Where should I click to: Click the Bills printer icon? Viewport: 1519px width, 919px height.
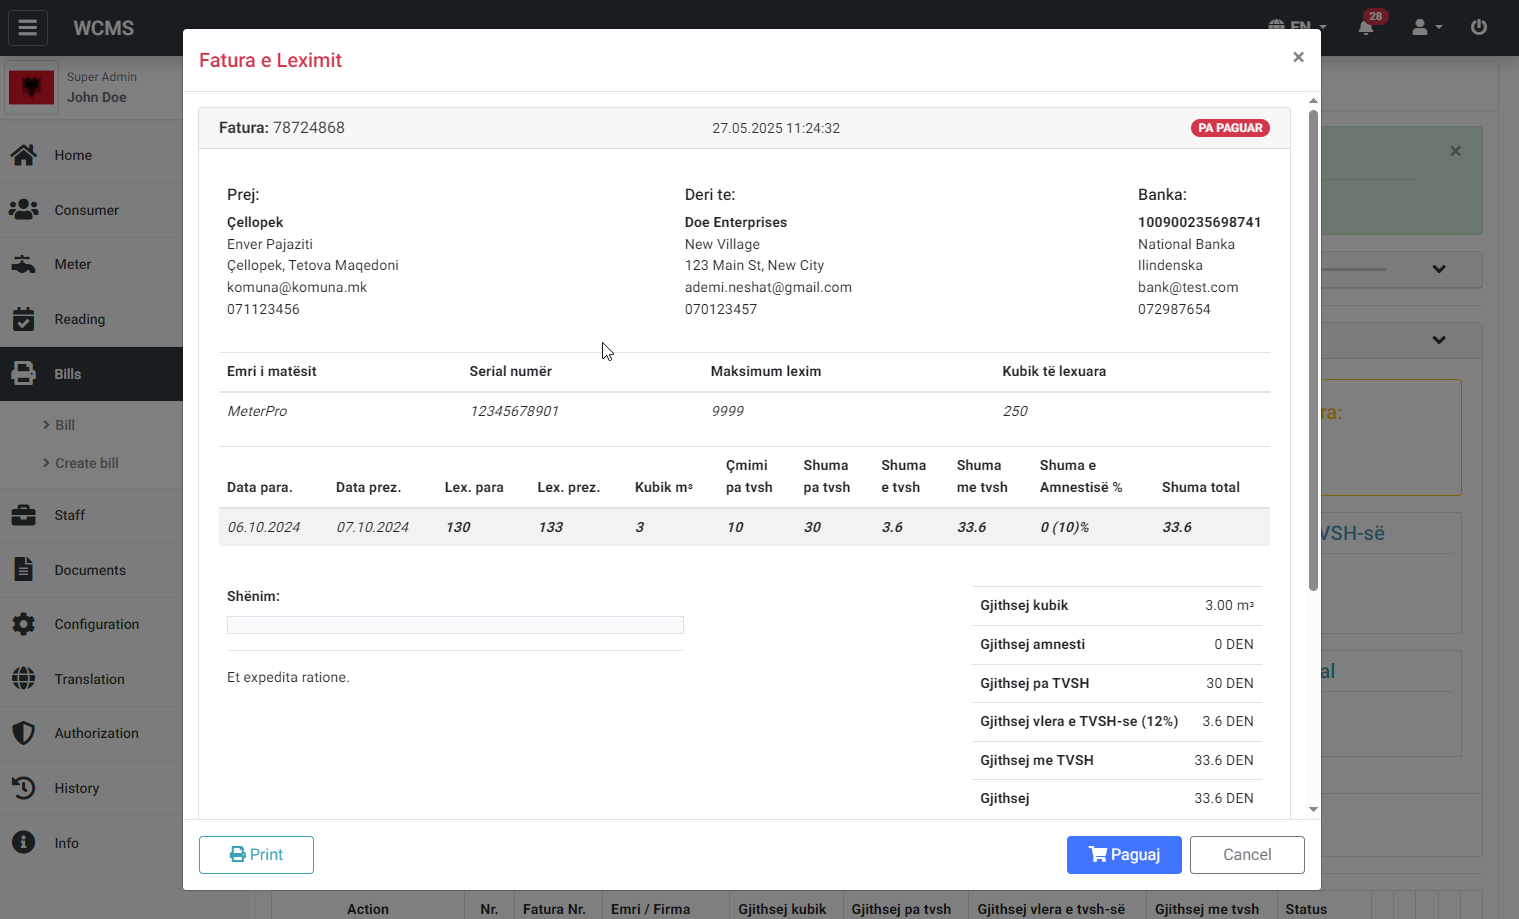pyautogui.click(x=24, y=374)
